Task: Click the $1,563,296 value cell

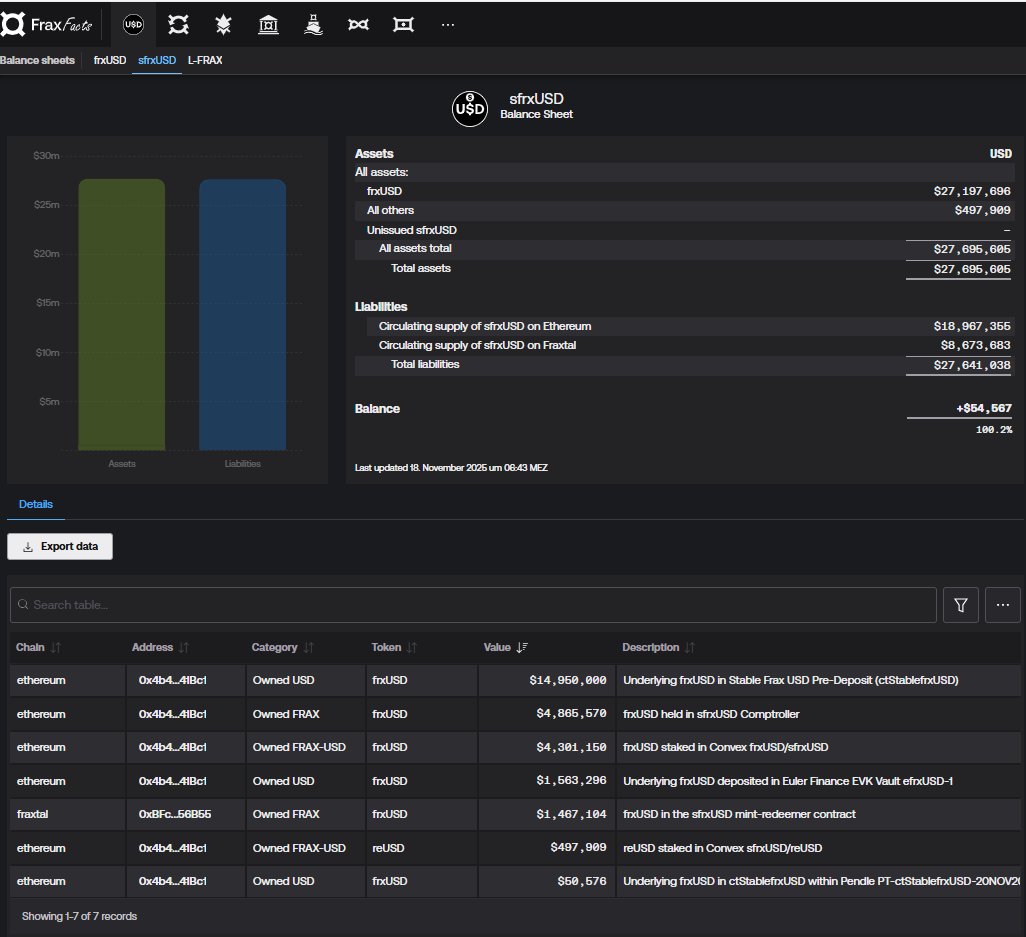Action: [x=571, y=781]
